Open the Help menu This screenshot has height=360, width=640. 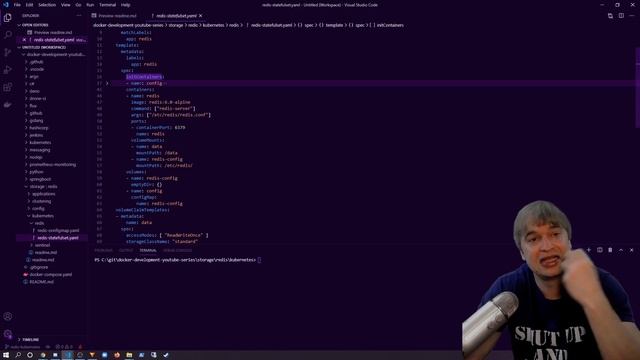pyautogui.click(x=125, y=5)
